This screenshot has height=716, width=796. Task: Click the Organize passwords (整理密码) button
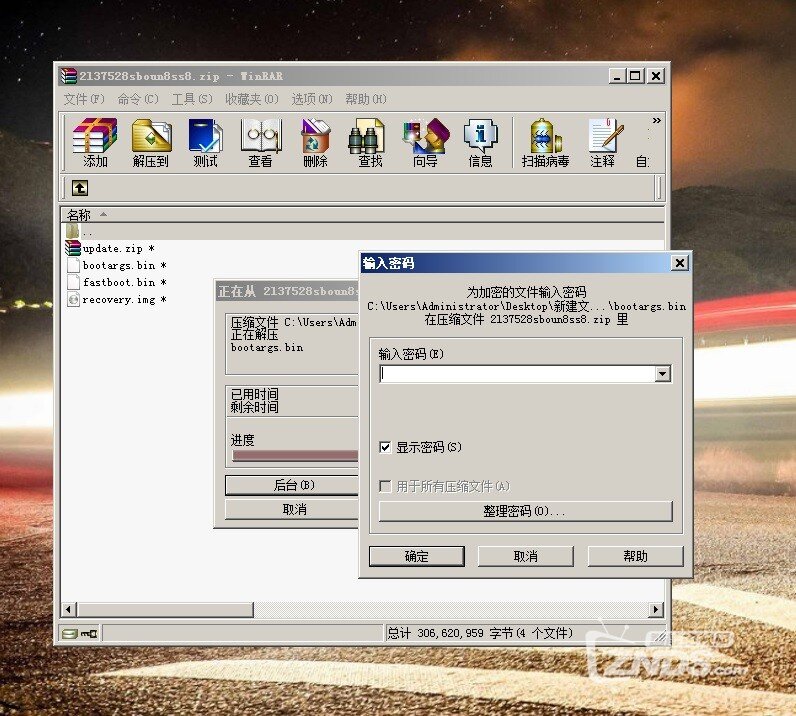click(x=525, y=511)
